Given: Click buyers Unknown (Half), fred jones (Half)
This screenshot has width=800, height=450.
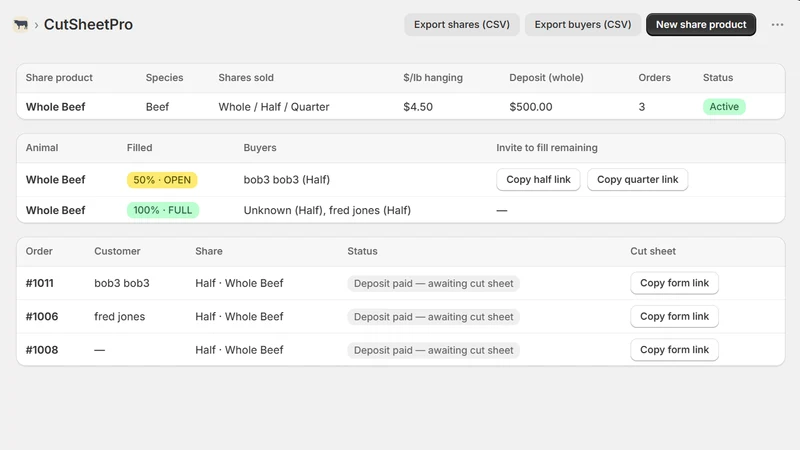Looking at the screenshot, I should tap(327, 210).
